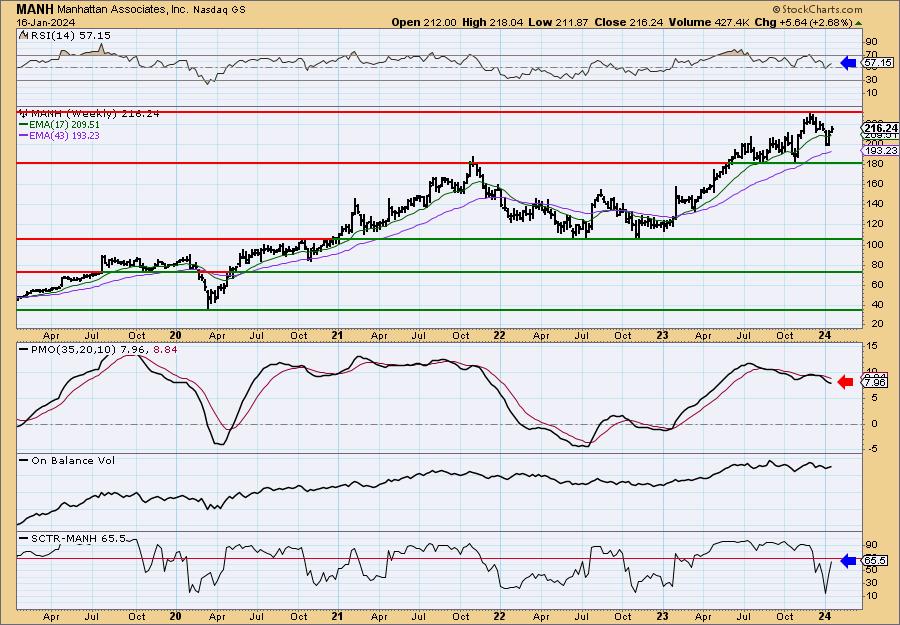The width and height of the screenshot is (900, 625).
Task: Select the 'EMA(17) 209.51' legend text
Action: tap(64, 125)
